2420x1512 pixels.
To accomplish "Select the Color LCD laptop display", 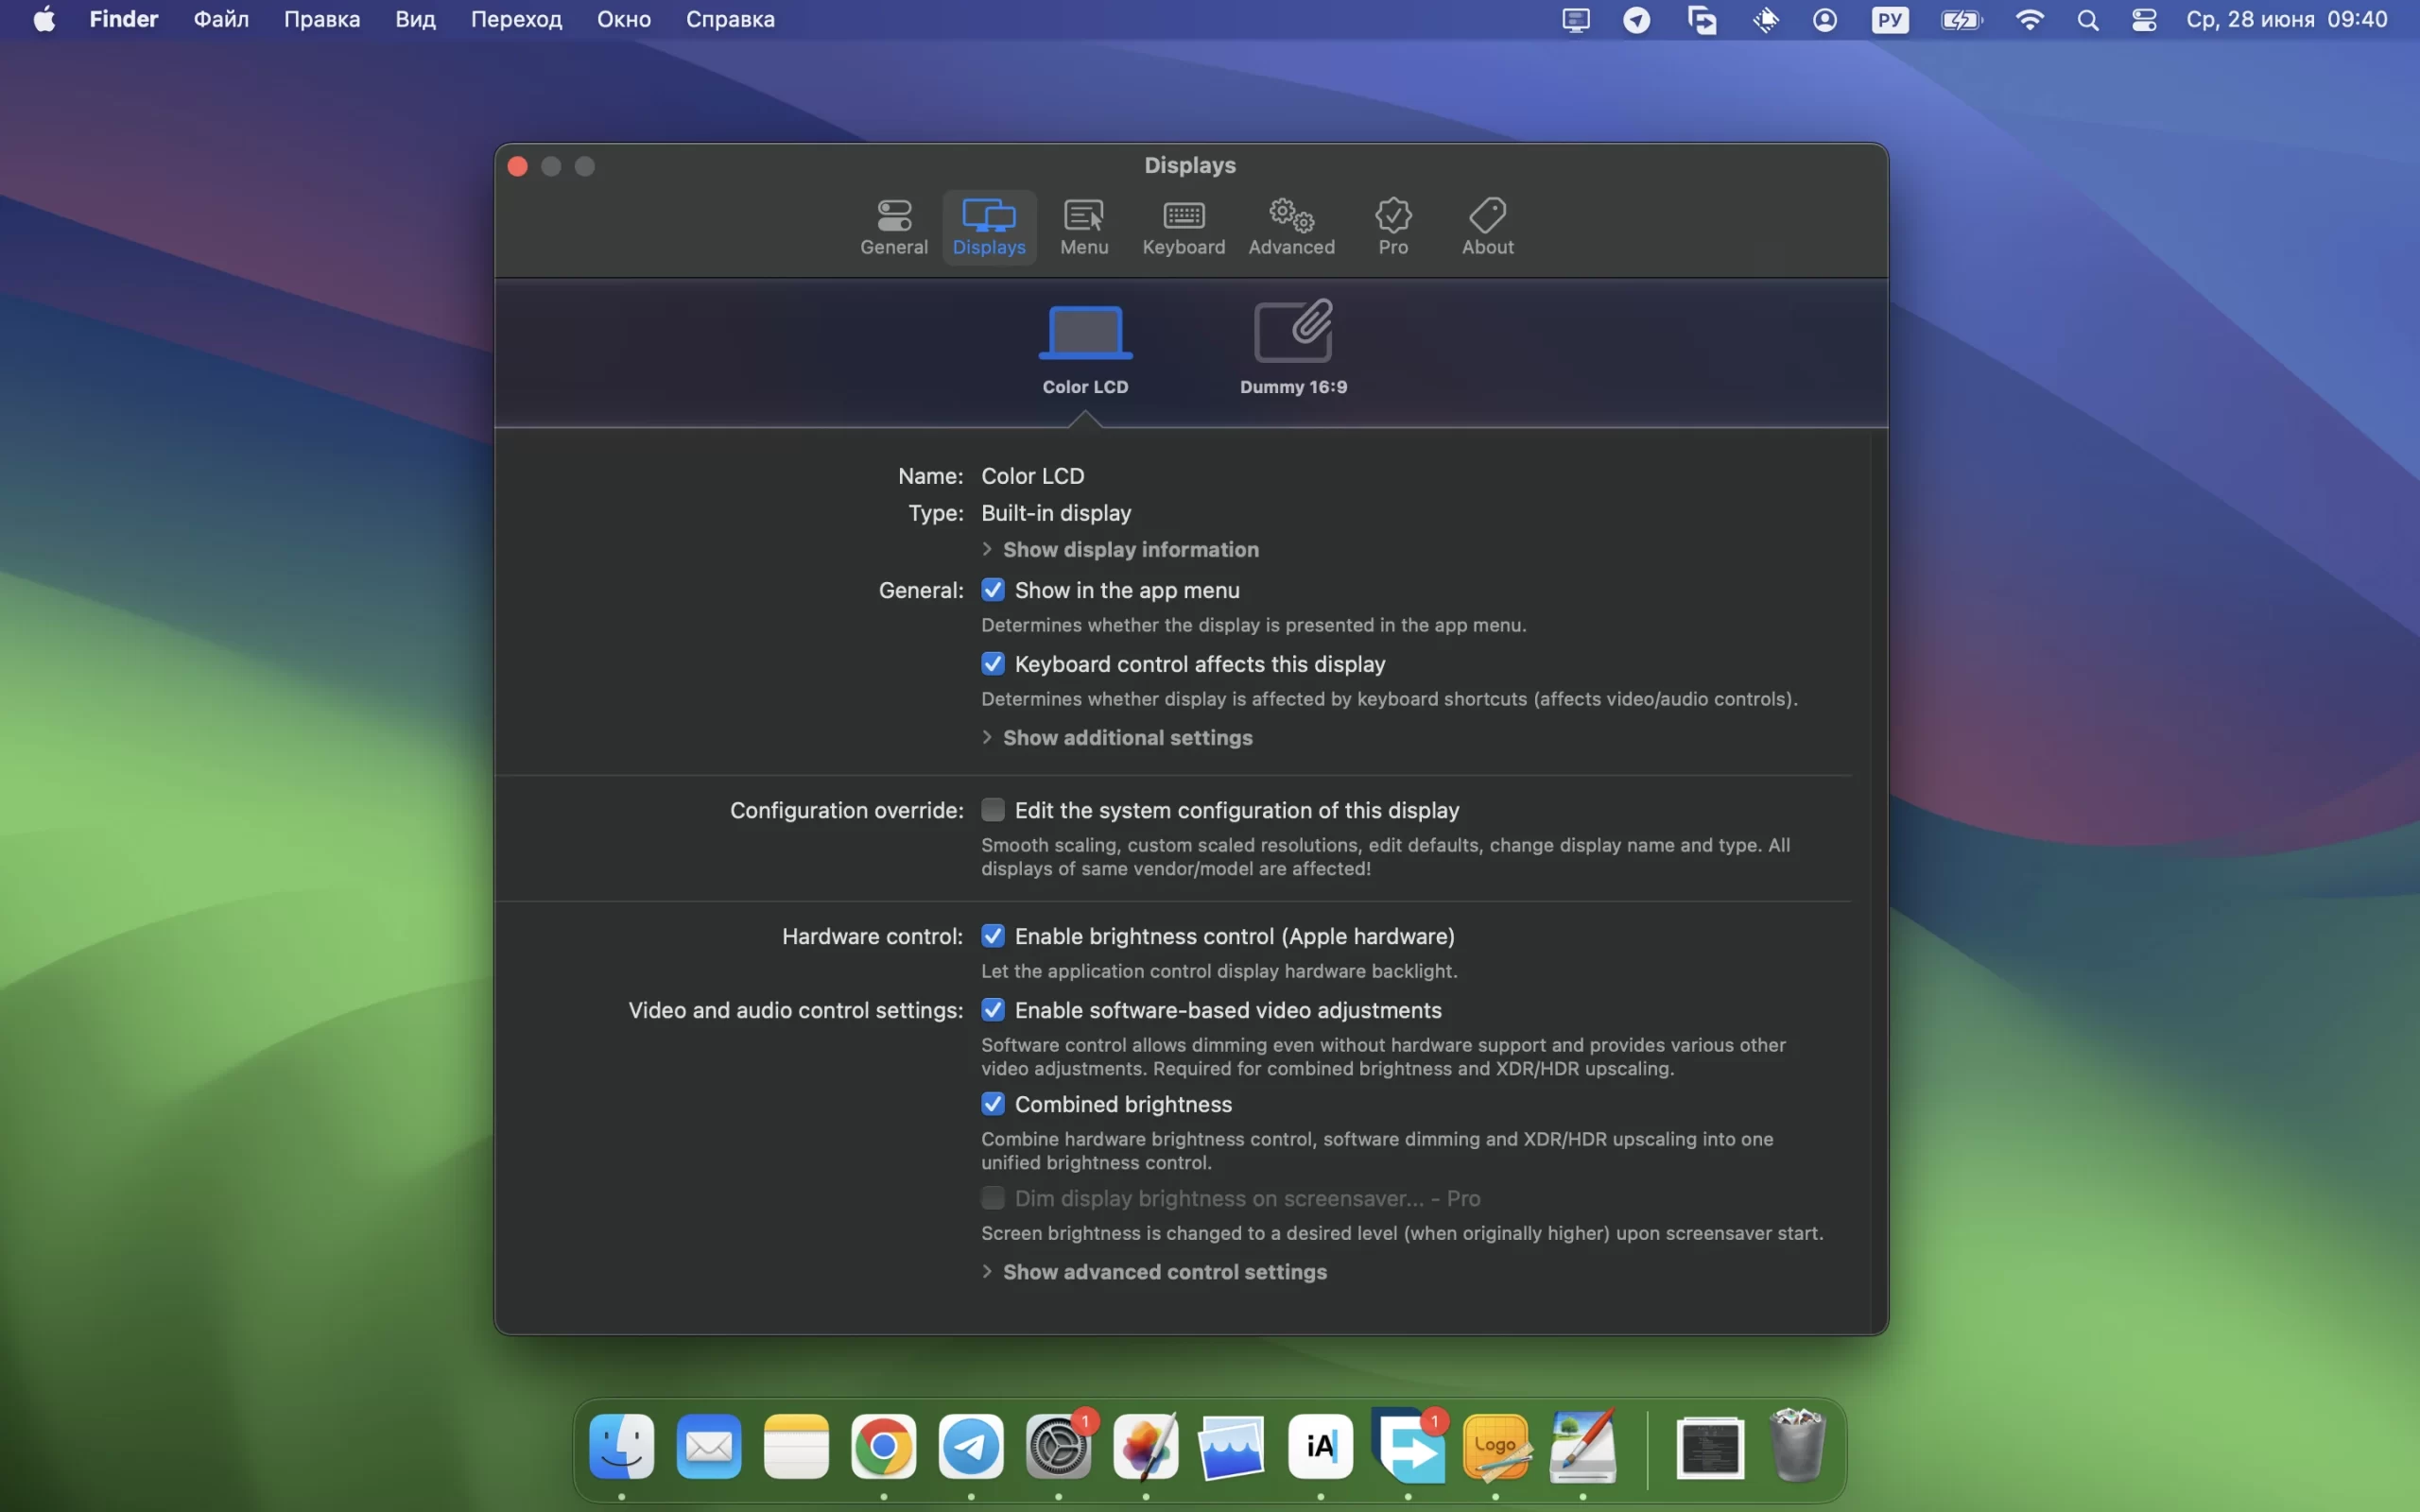I will point(1085,346).
